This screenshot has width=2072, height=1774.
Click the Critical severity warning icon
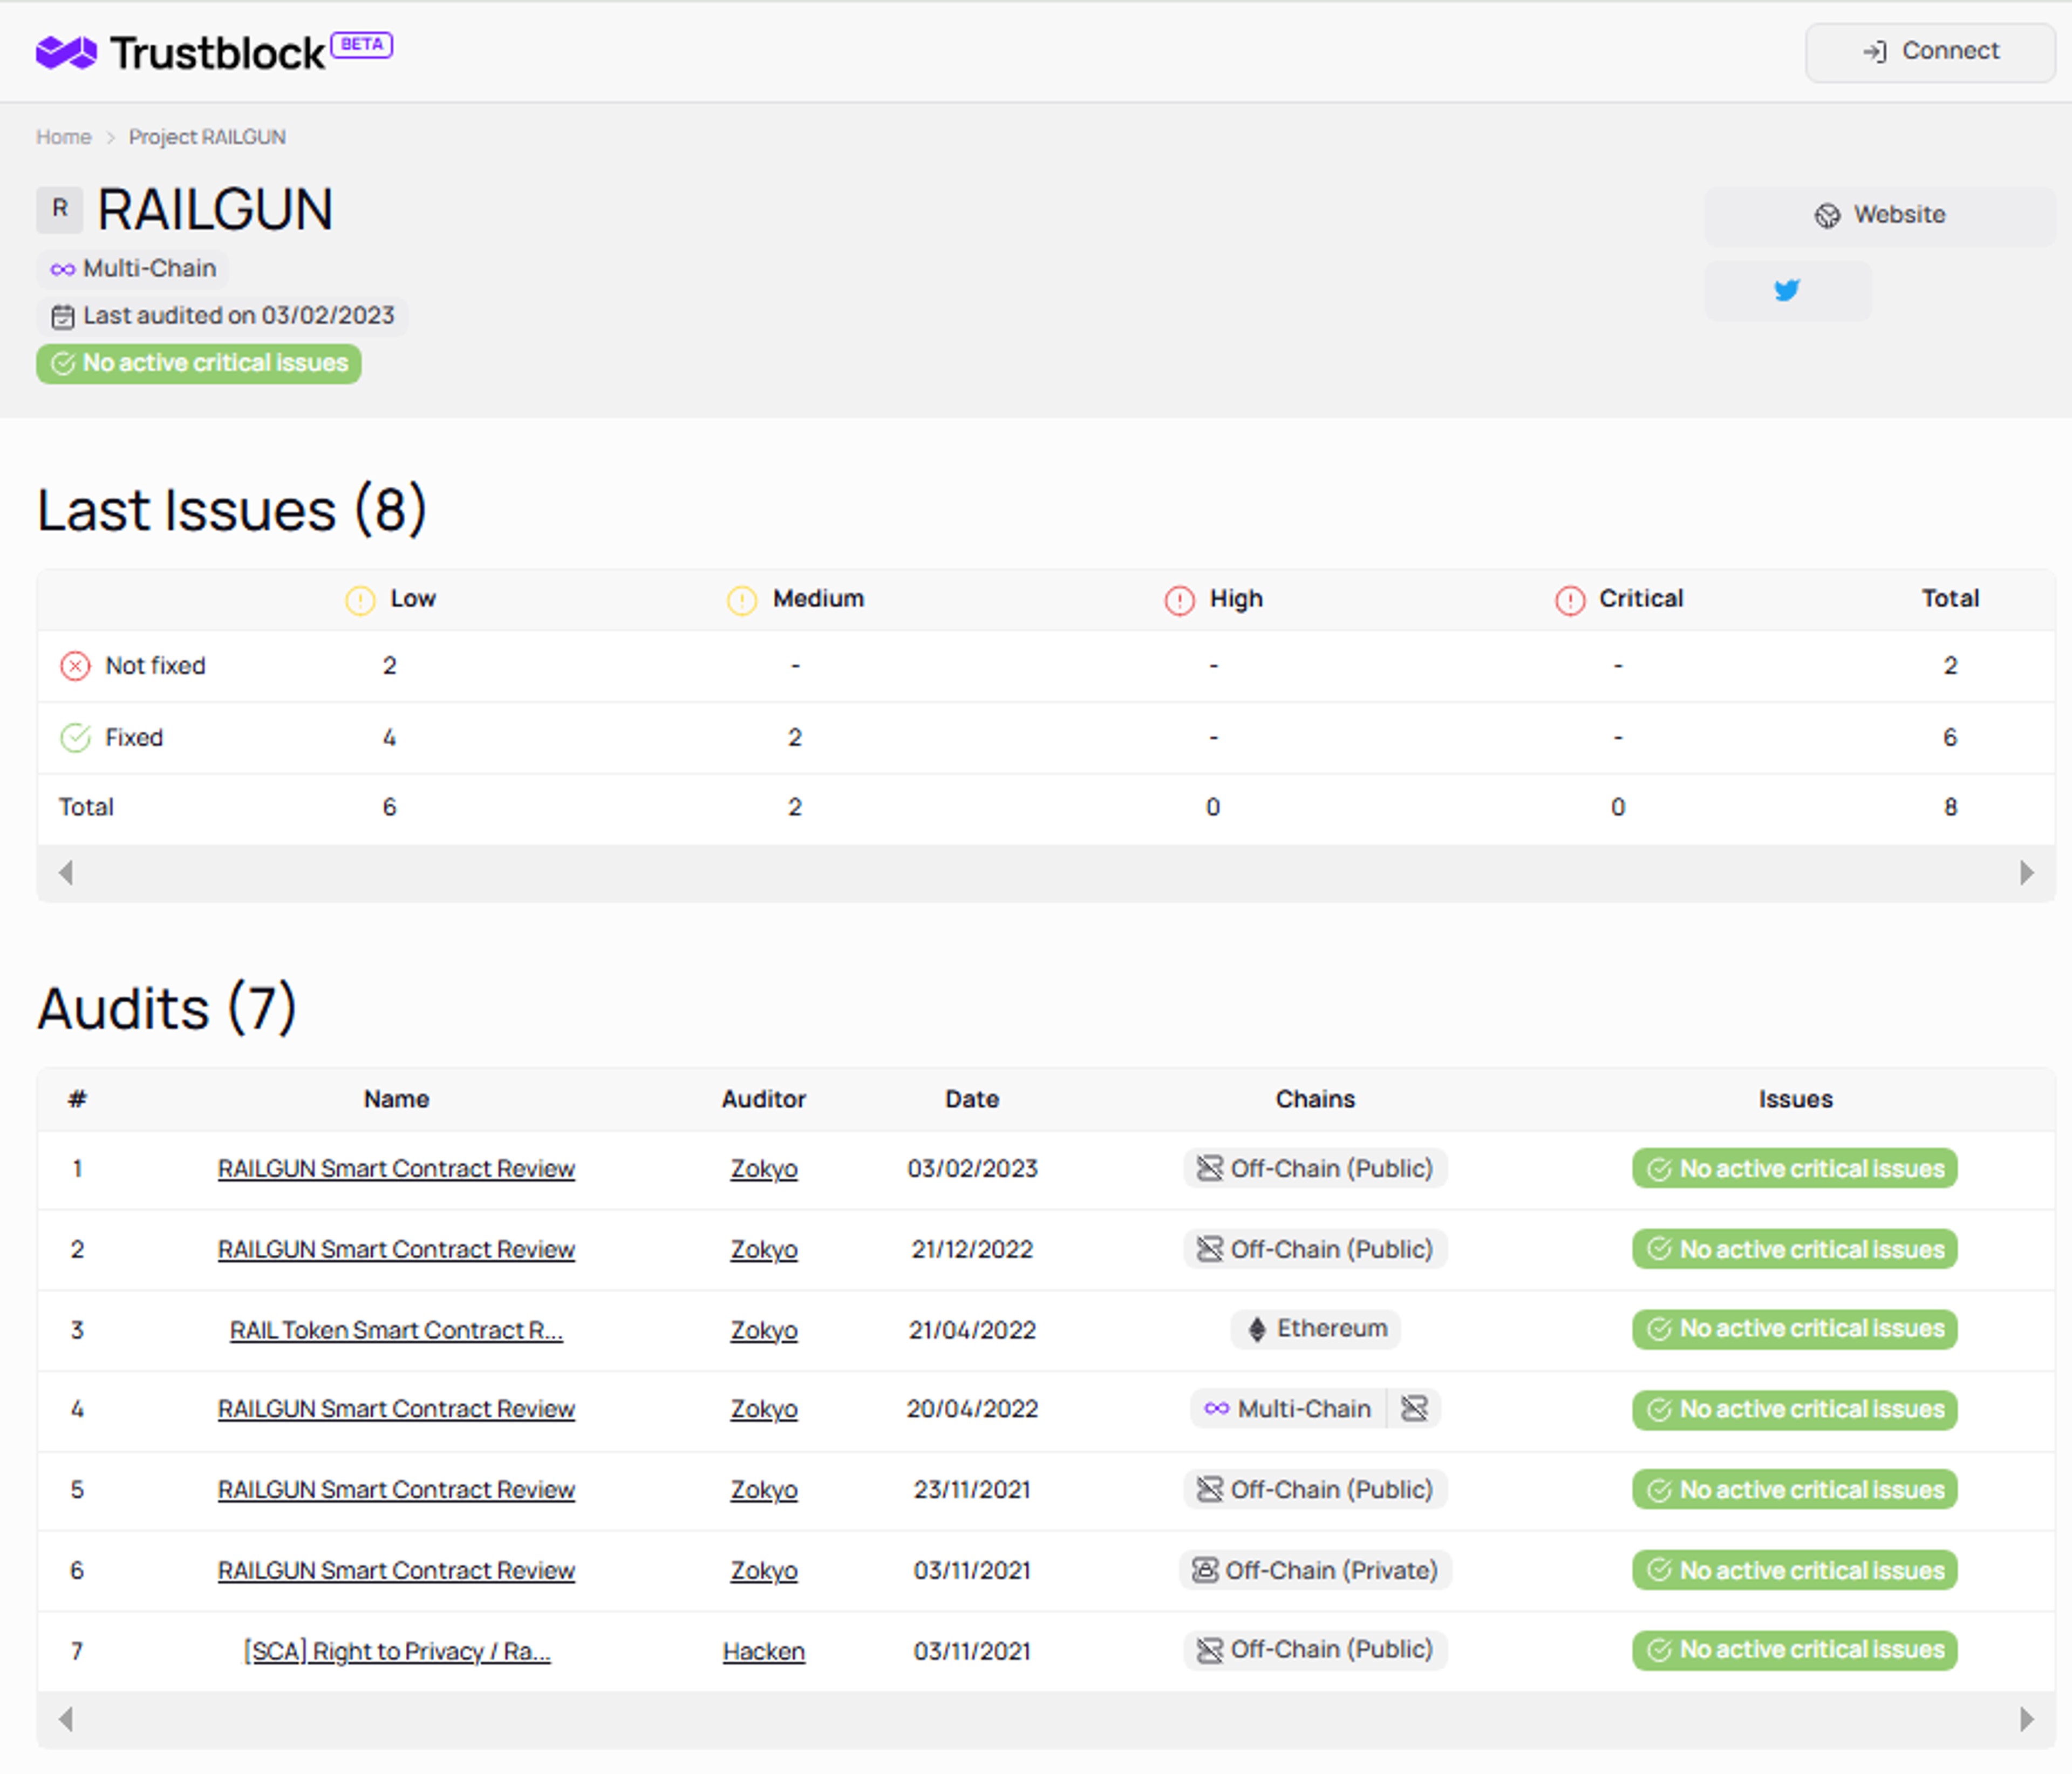tap(1570, 600)
